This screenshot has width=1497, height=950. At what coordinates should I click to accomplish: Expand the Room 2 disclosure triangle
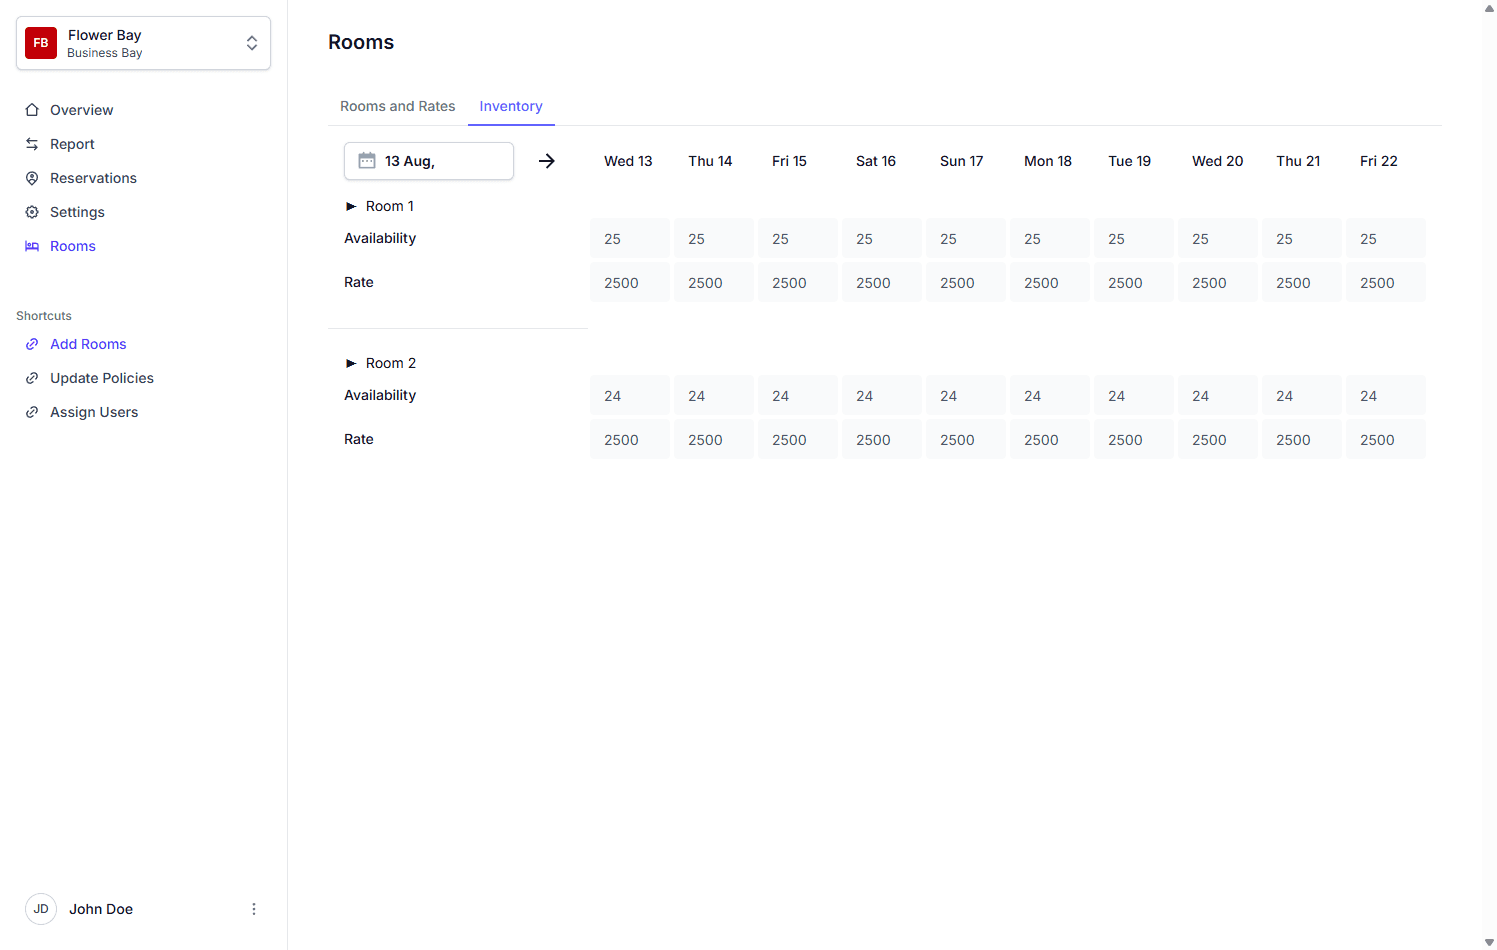351,363
